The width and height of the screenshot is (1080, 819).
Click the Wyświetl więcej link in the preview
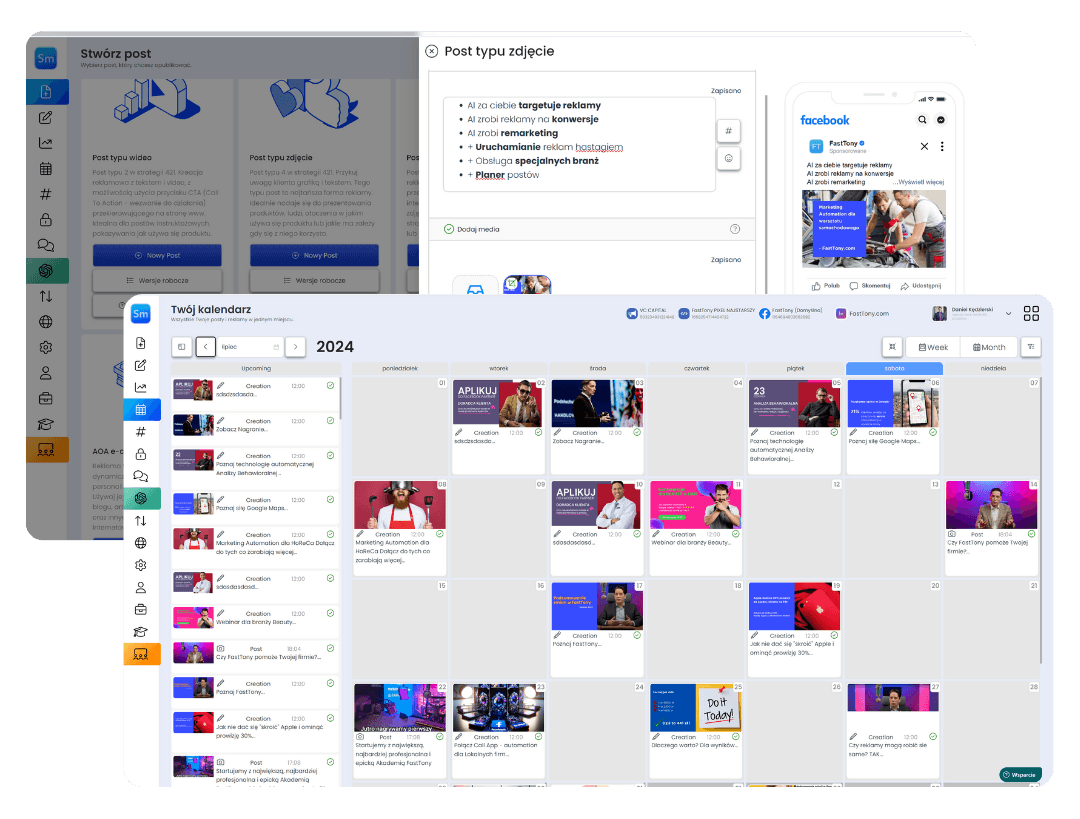[922, 183]
